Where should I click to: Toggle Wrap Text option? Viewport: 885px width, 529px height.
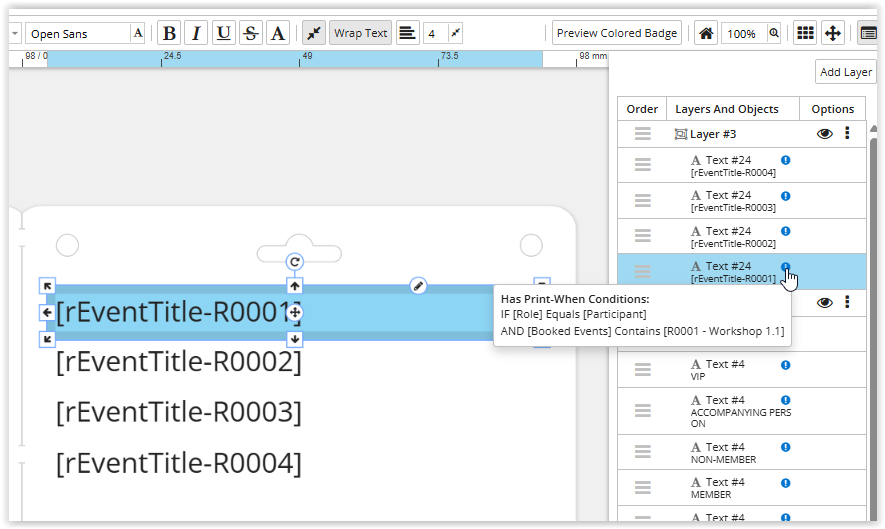[360, 33]
